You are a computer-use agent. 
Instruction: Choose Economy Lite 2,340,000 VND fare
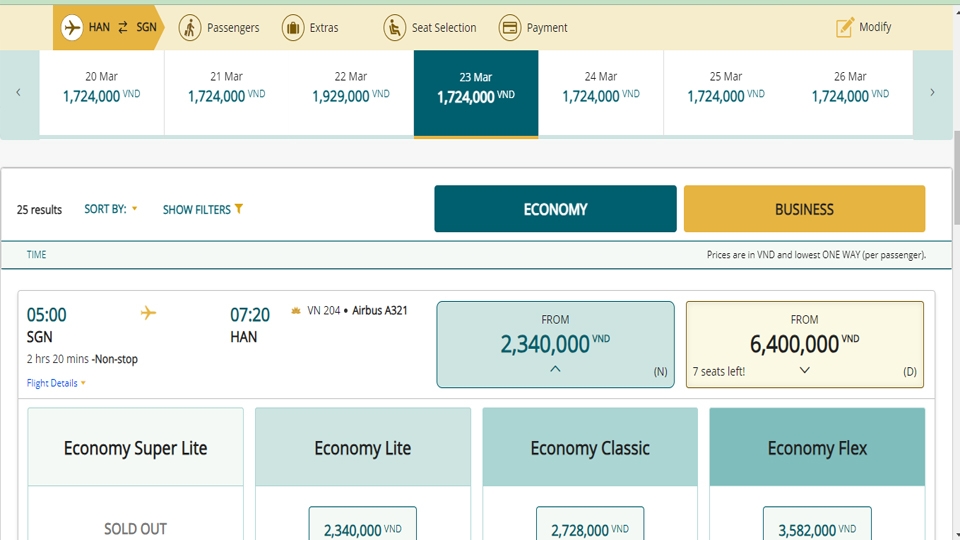[x=362, y=527]
